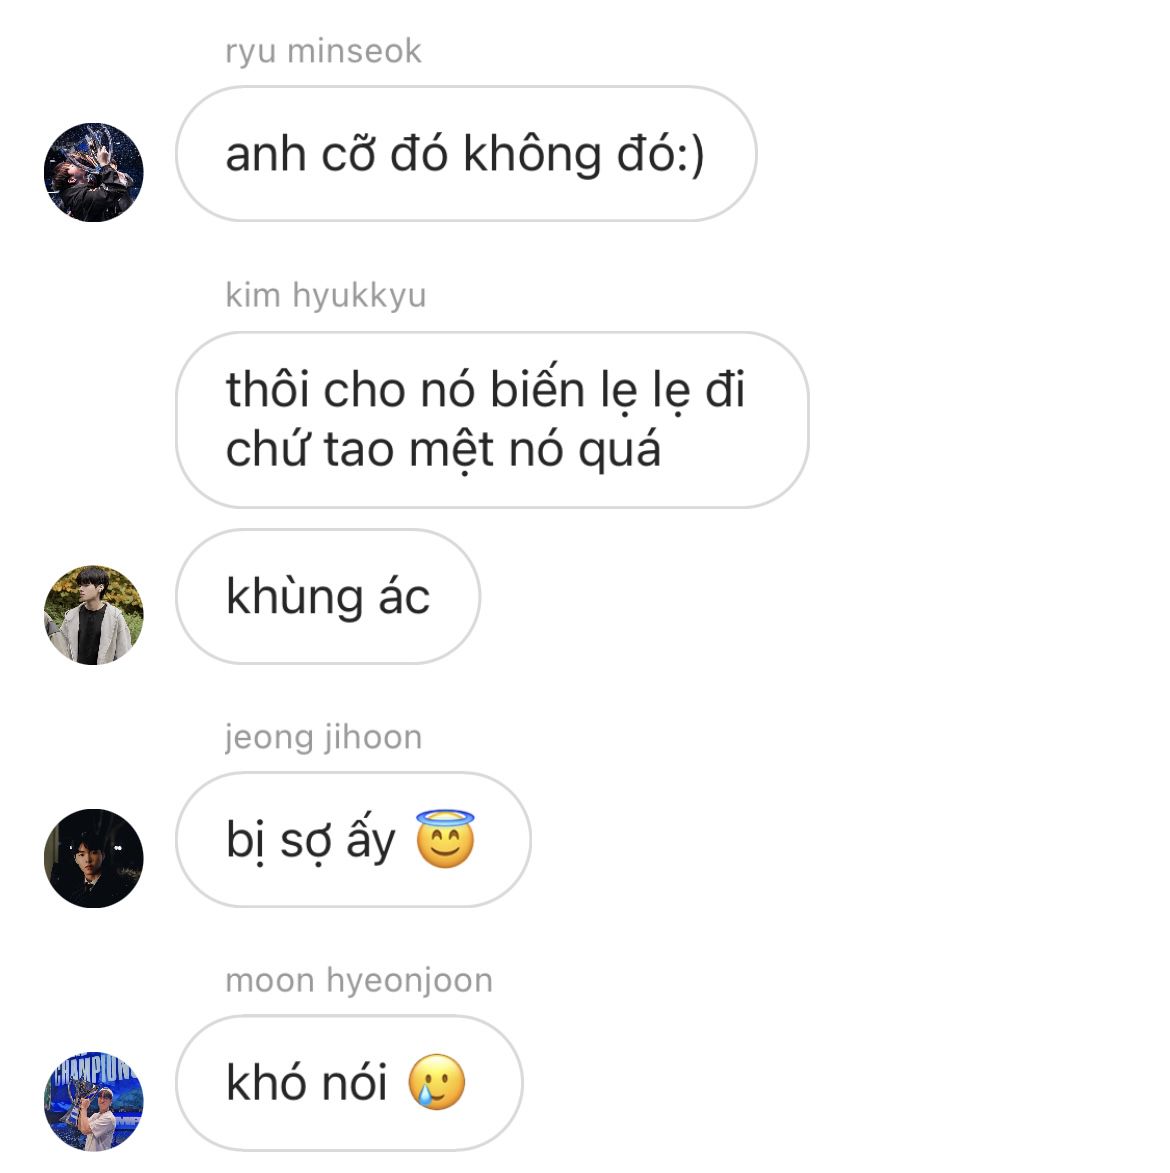Screen dimensions: 1170x1173
Task: Tap the text 'chứ tao mệt nó quá'
Action: (x=444, y=450)
